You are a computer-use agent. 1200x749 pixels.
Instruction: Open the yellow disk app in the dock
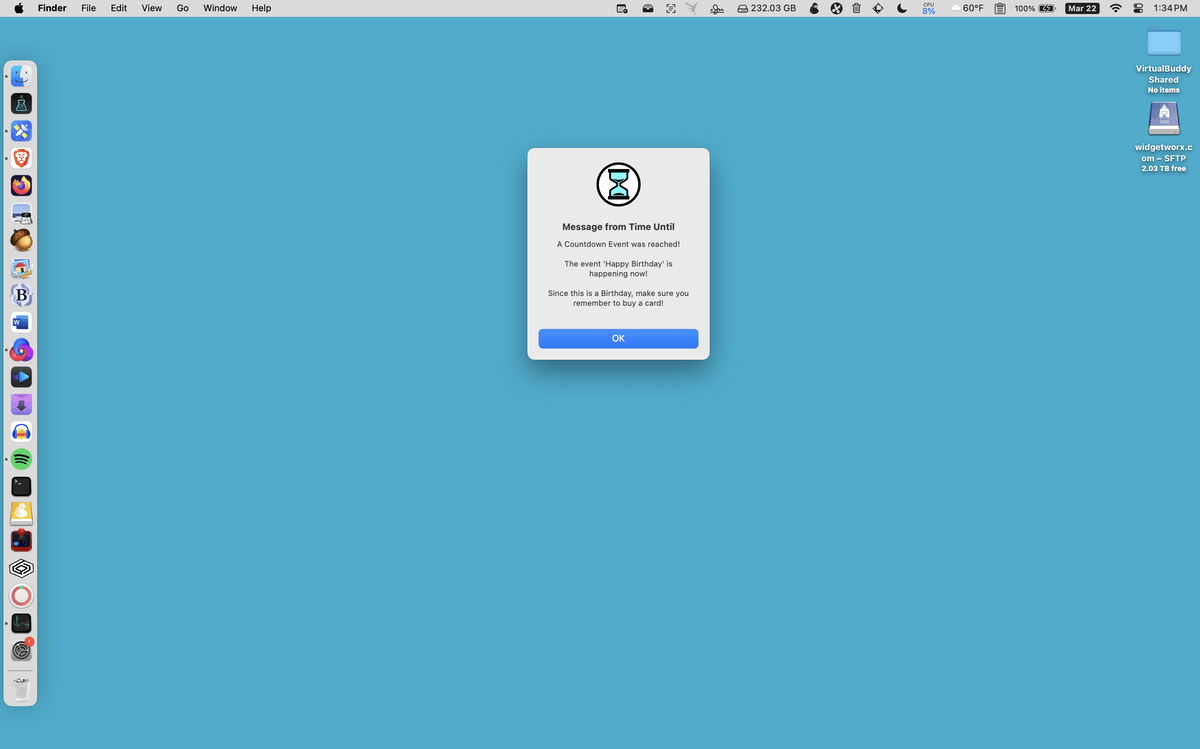pos(21,514)
